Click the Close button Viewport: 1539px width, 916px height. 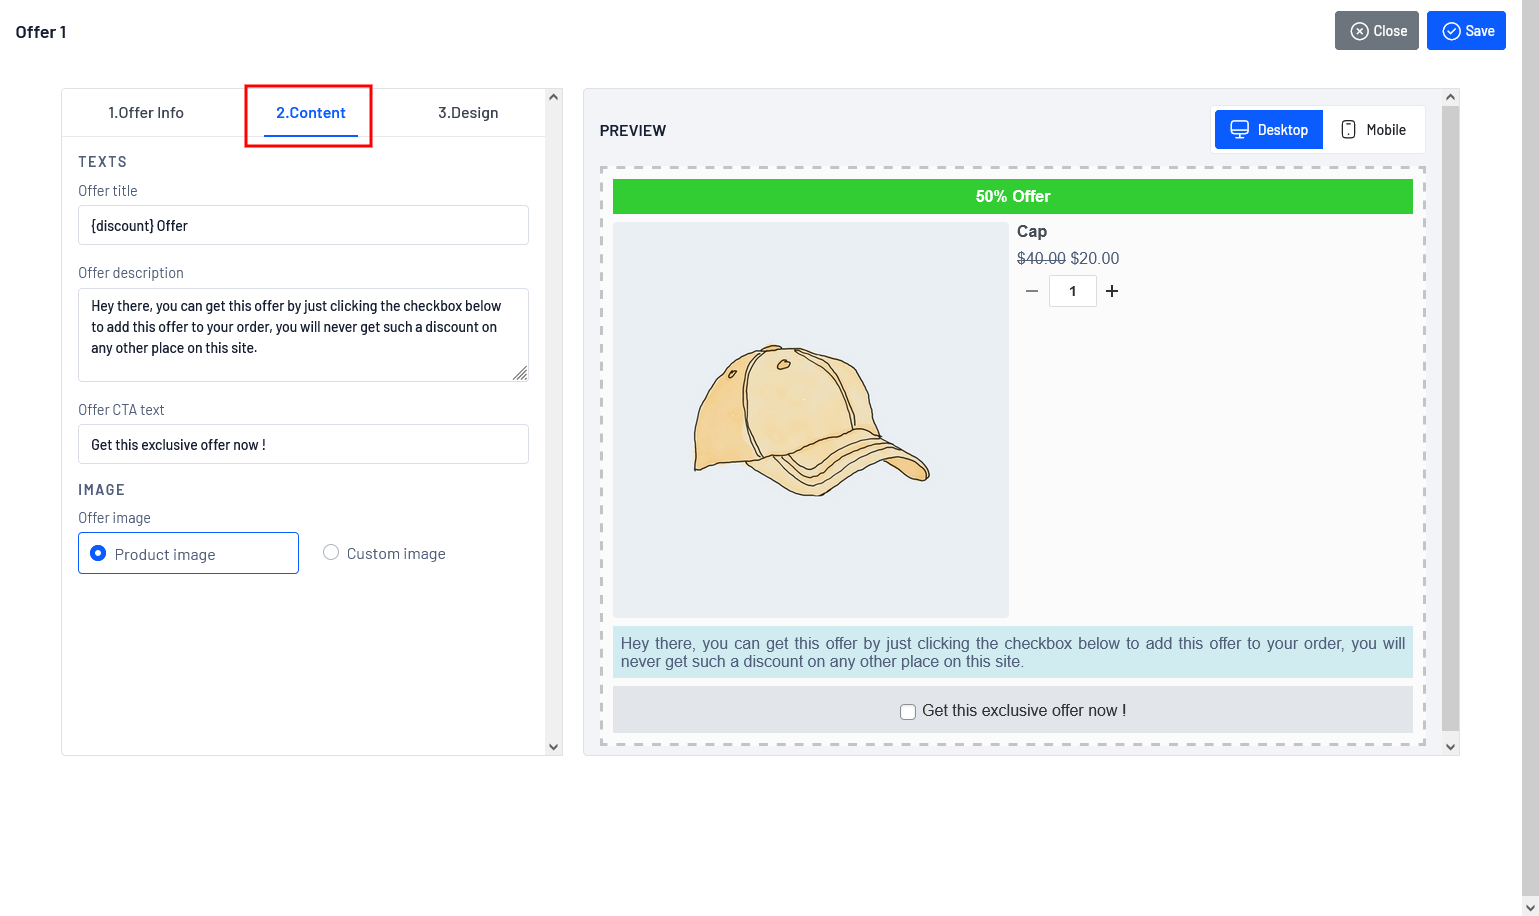[1376, 31]
